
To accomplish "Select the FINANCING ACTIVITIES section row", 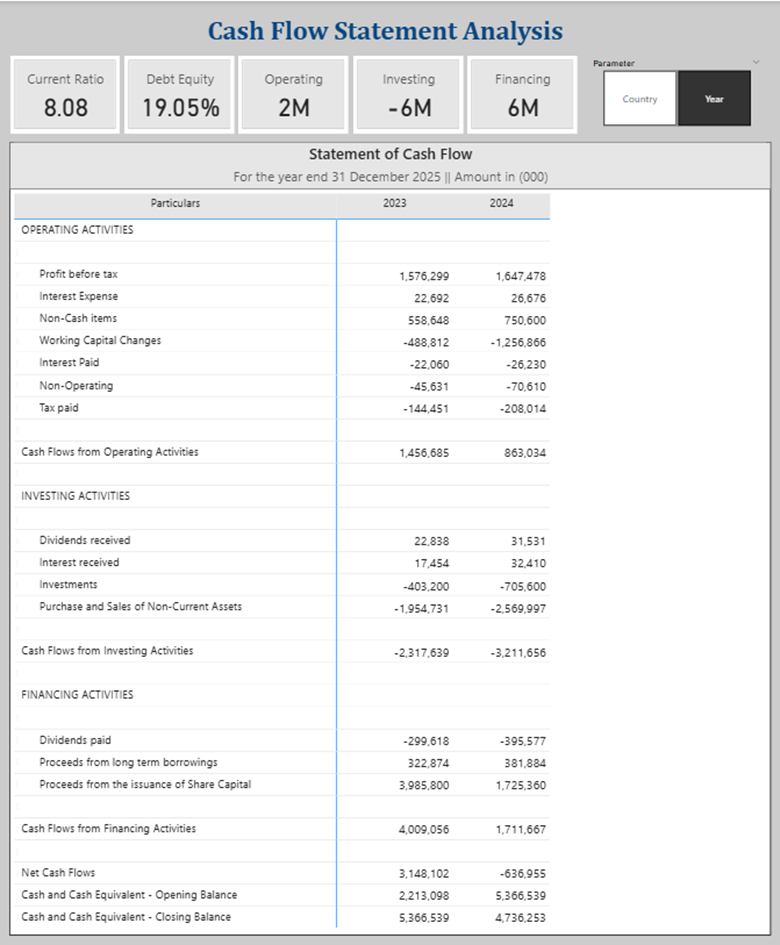I will tap(77, 694).
